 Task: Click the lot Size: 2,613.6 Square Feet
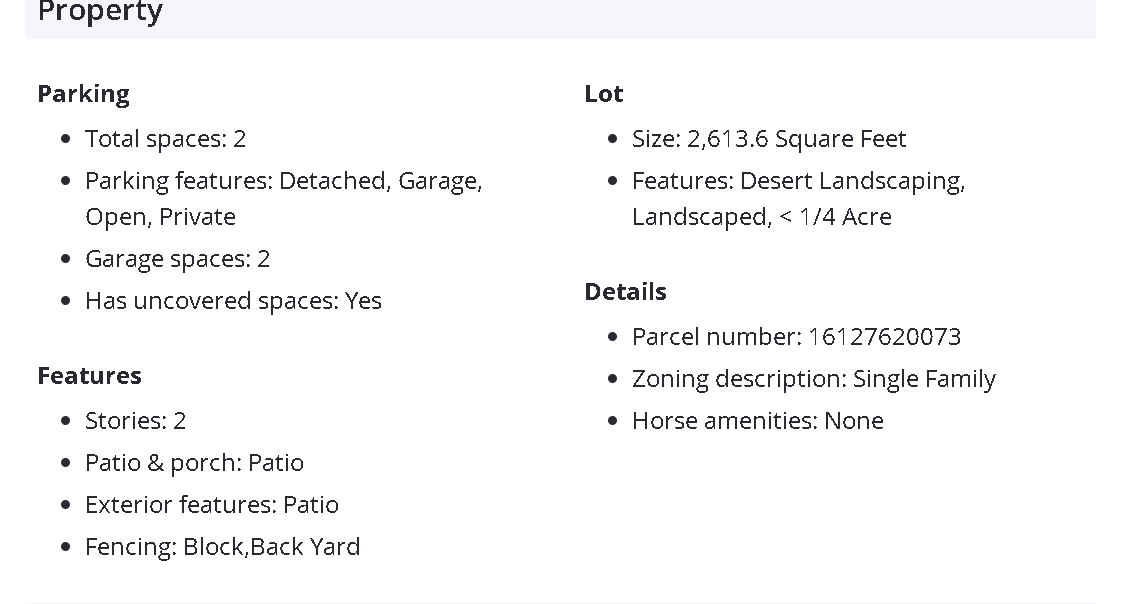[x=769, y=139]
